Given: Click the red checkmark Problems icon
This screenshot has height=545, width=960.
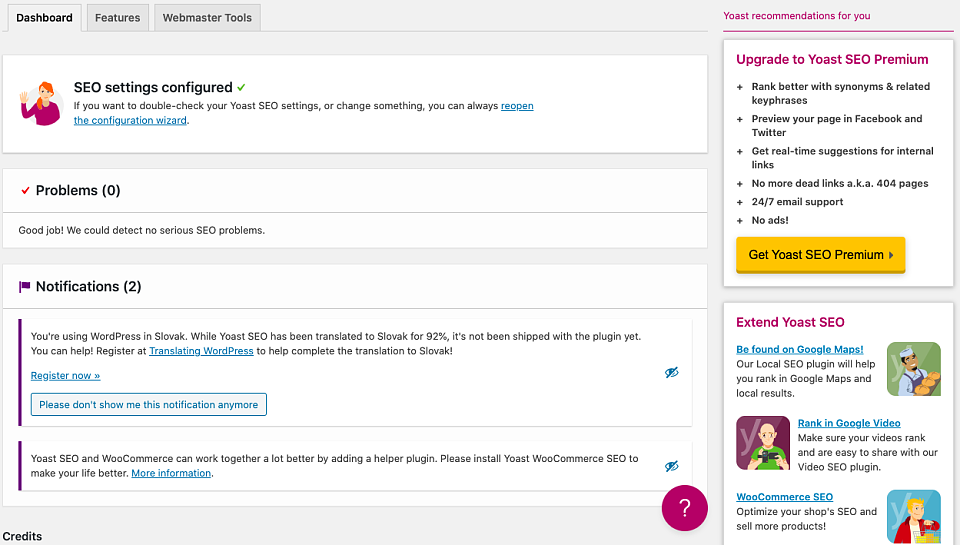Looking at the screenshot, I should click(x=25, y=190).
